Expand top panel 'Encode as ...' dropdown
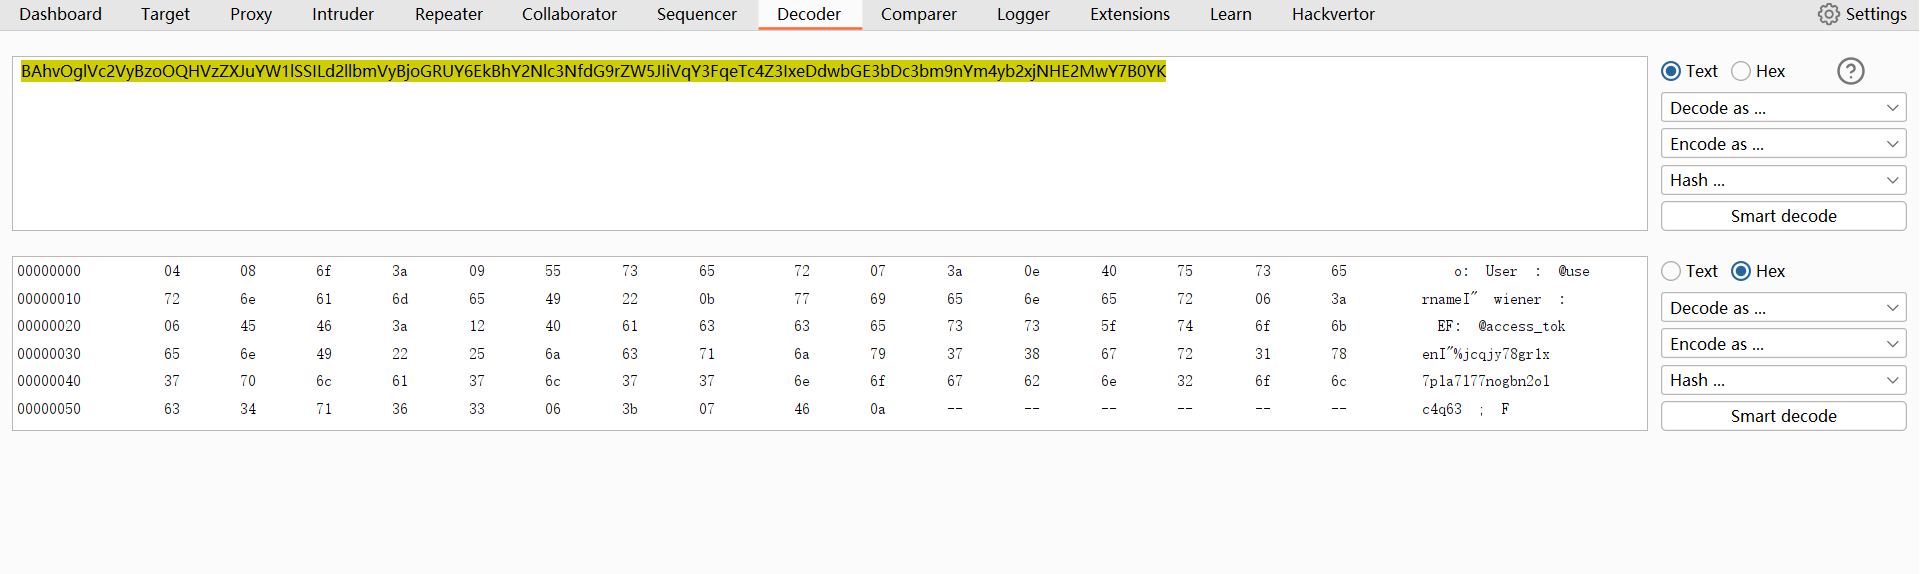Image resolution: width=1920 pixels, height=574 pixels. [x=1784, y=144]
